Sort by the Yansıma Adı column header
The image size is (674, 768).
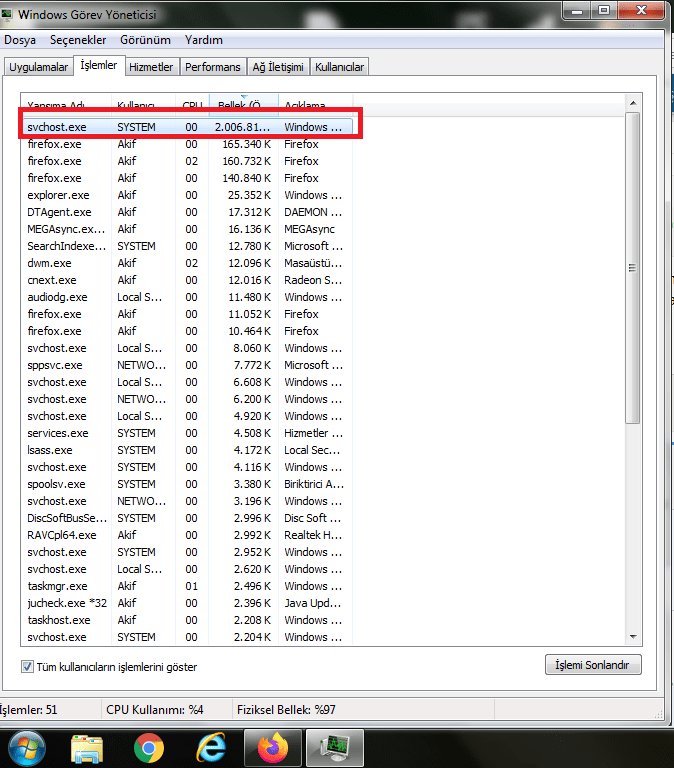pyautogui.click(x=66, y=105)
